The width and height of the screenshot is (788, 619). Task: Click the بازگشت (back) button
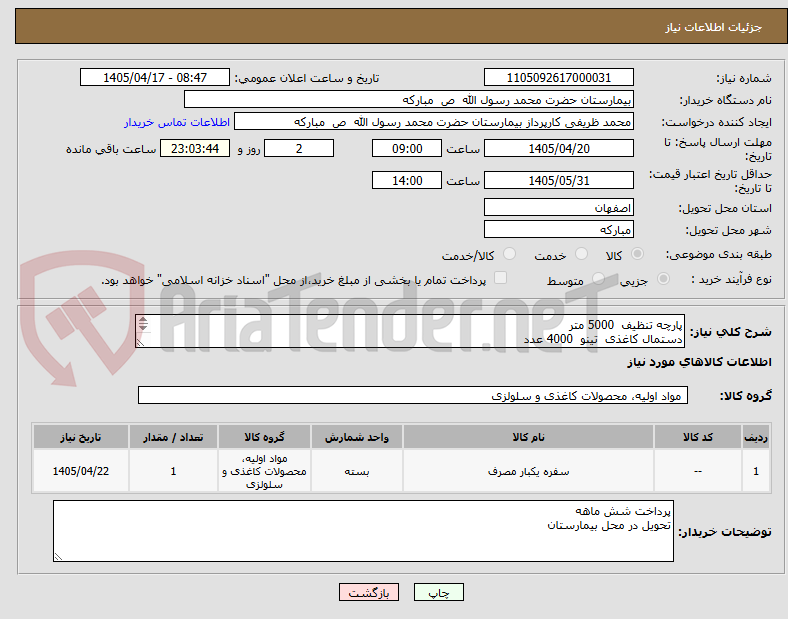[369, 592]
